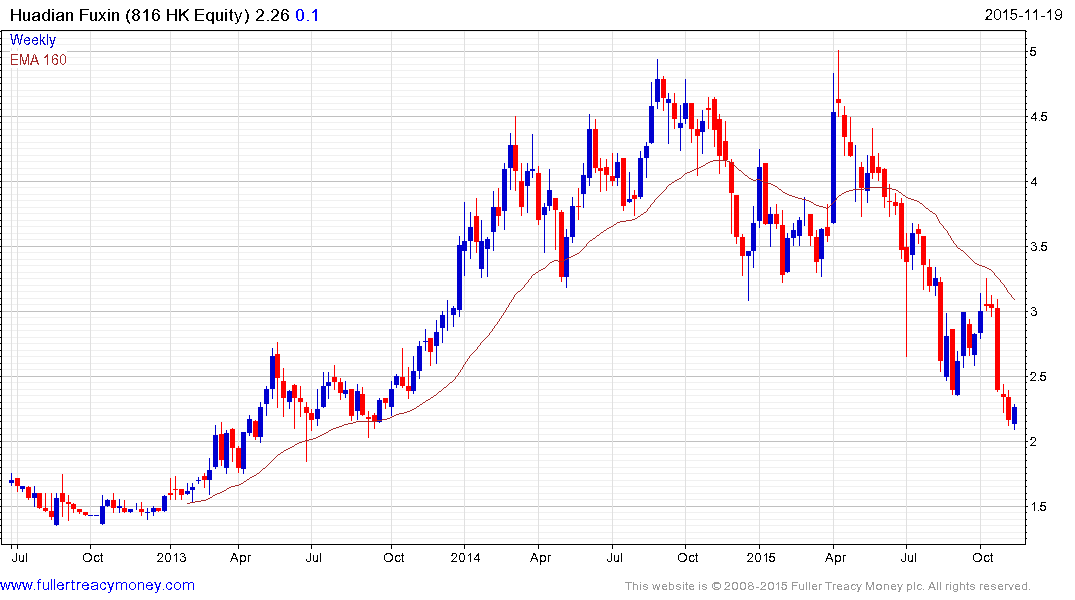Viewport: 1075px width, 600px height.
Task: Click the 2013 x-axis label
Action: tap(171, 557)
